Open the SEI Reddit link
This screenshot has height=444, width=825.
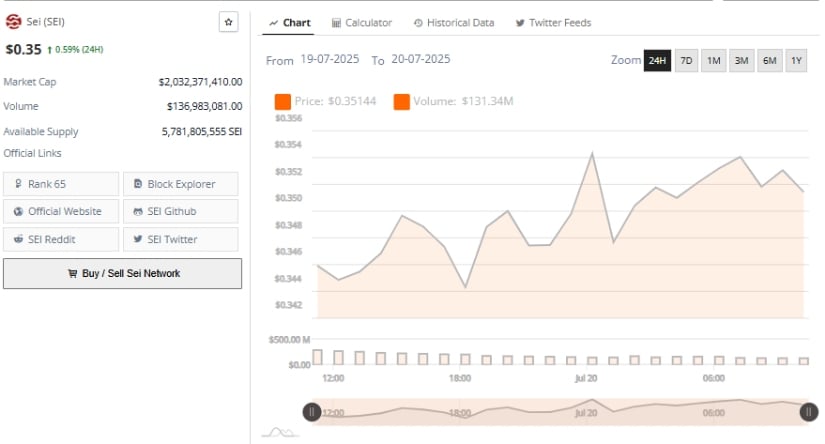61,239
